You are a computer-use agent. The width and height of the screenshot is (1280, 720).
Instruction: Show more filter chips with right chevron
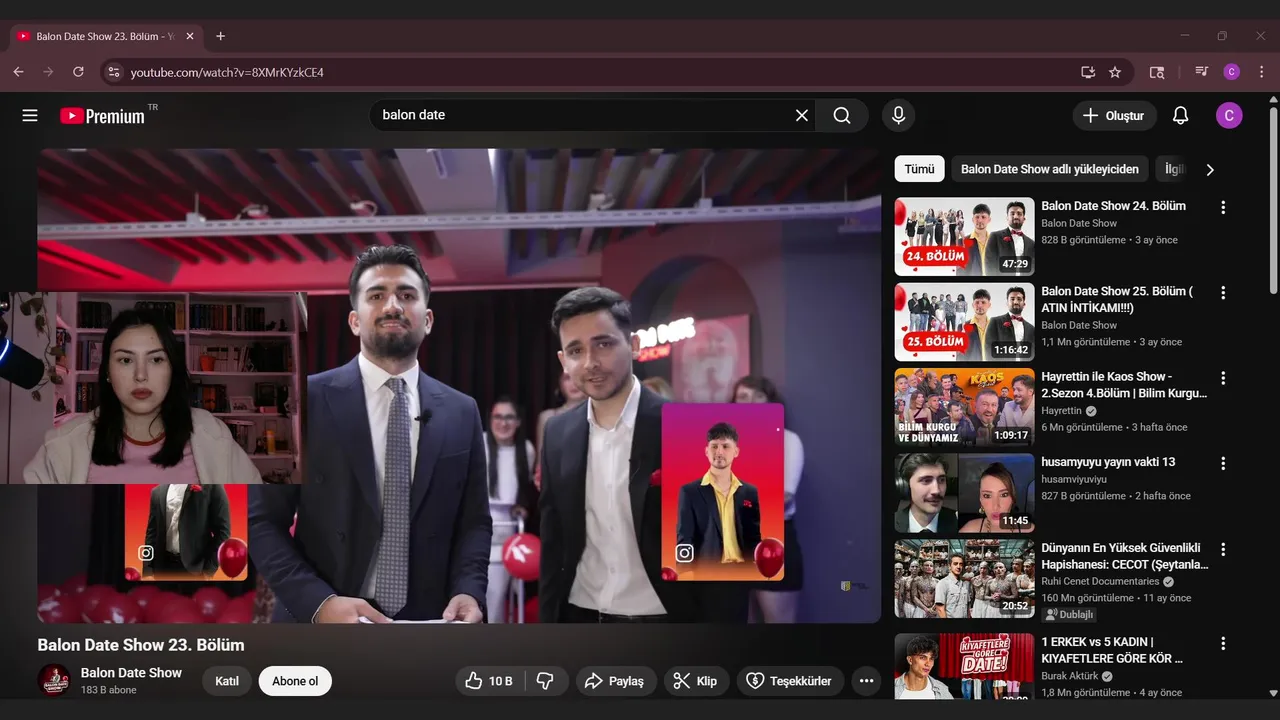pos(1210,169)
